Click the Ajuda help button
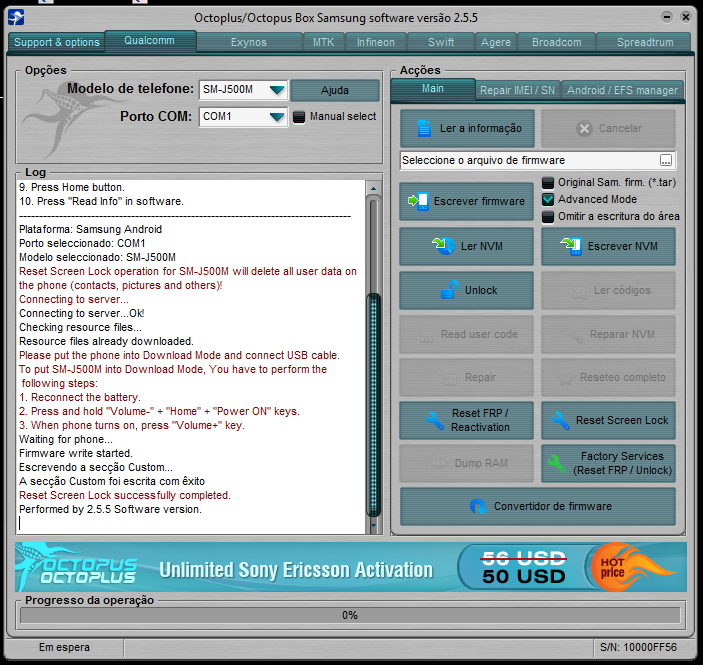The height and width of the screenshot is (665, 703). pos(335,90)
